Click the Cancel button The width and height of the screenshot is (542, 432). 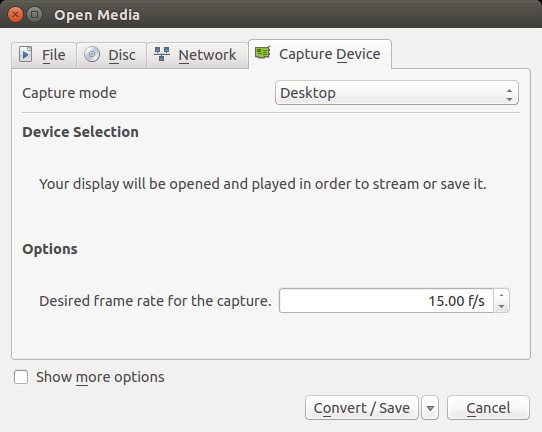coord(488,408)
